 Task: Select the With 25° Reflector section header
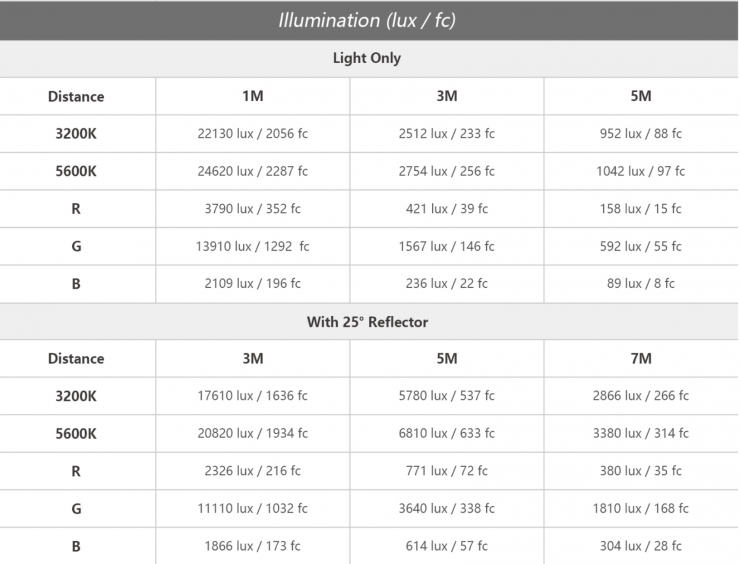point(367,321)
